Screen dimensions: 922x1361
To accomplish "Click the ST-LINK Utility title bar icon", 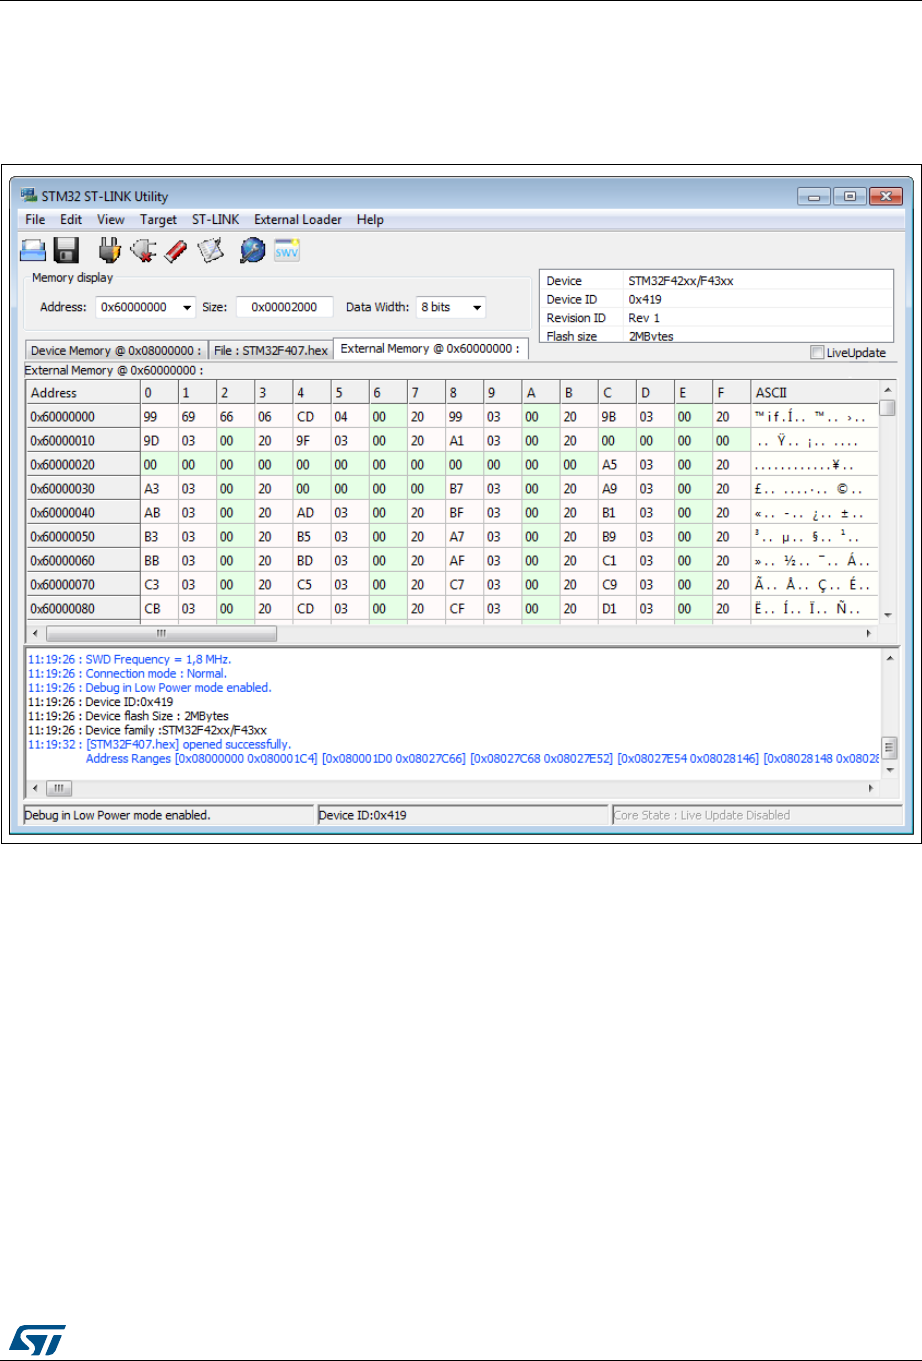I will click(x=29, y=195).
